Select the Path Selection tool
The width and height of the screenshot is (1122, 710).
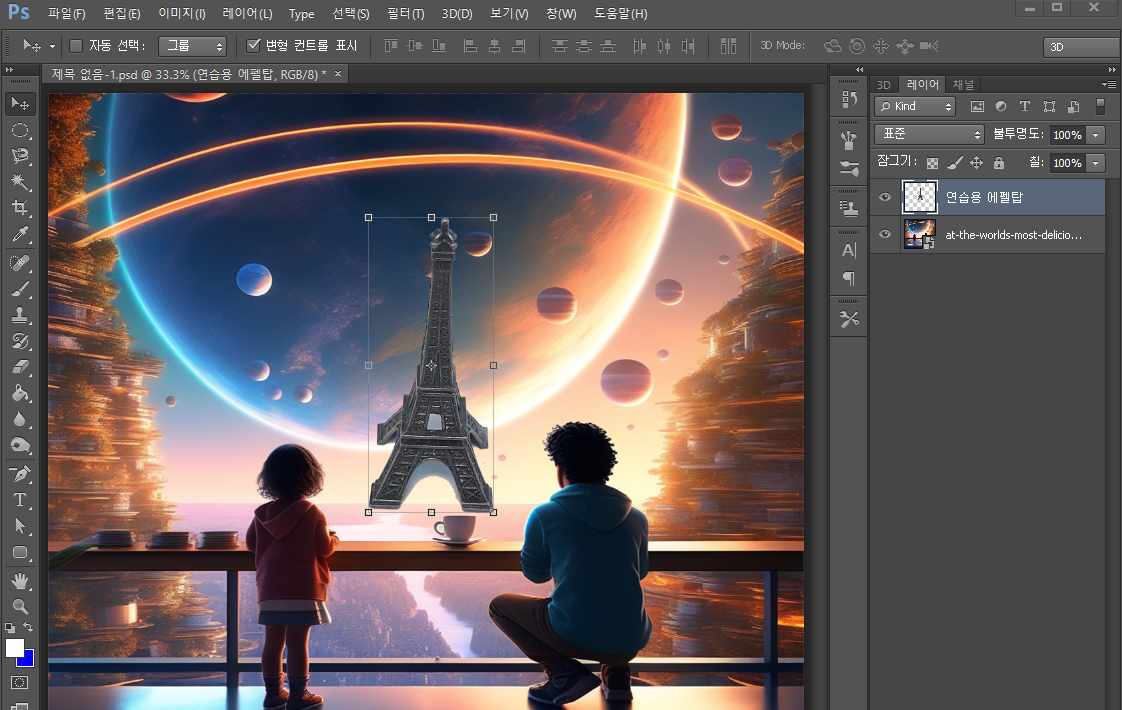(20, 526)
